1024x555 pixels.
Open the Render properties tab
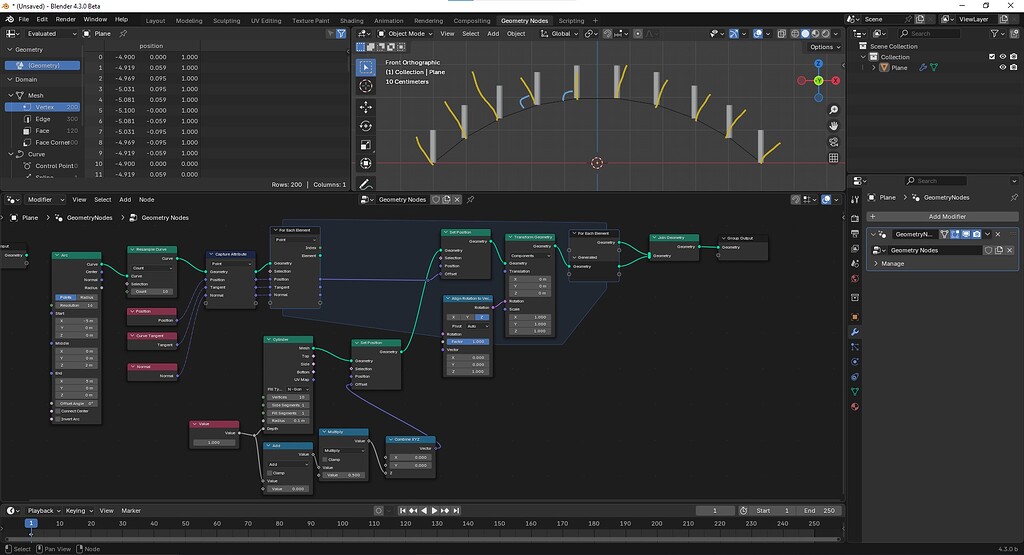[x=855, y=218]
